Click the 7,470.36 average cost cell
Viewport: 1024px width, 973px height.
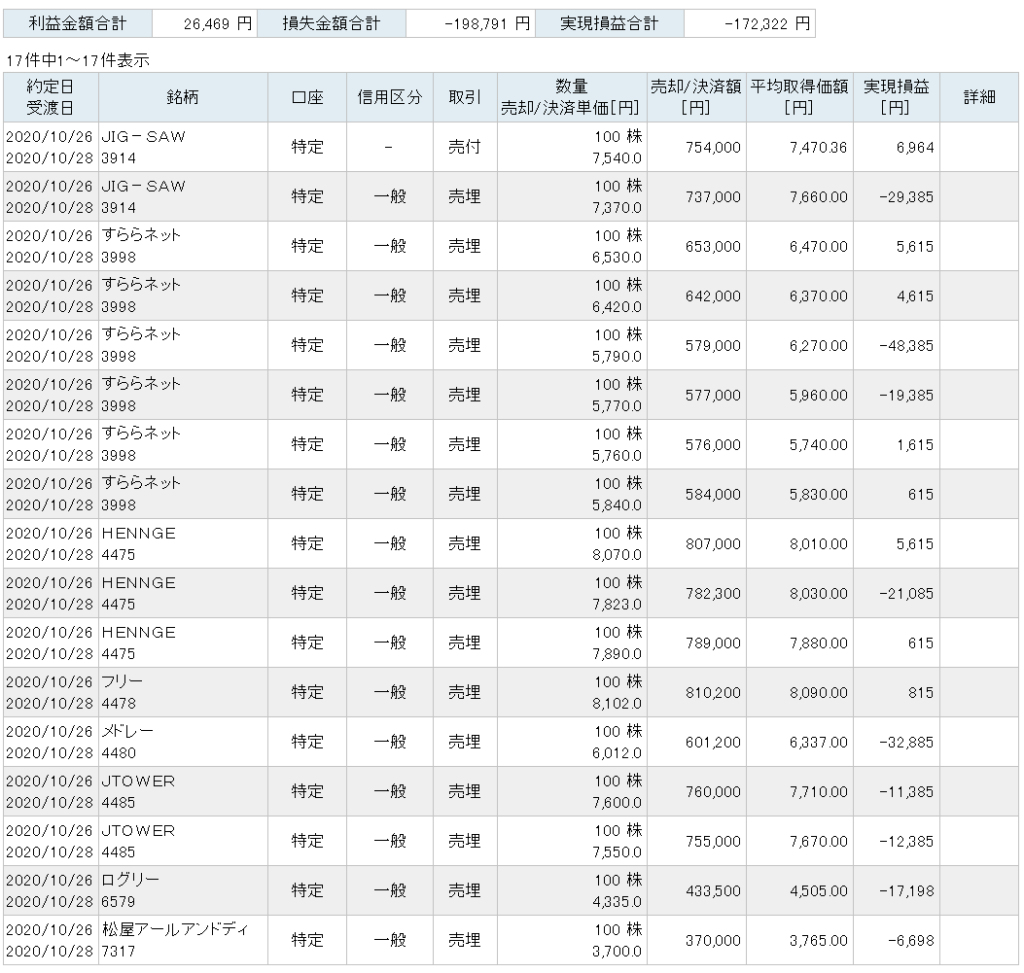tap(799, 147)
